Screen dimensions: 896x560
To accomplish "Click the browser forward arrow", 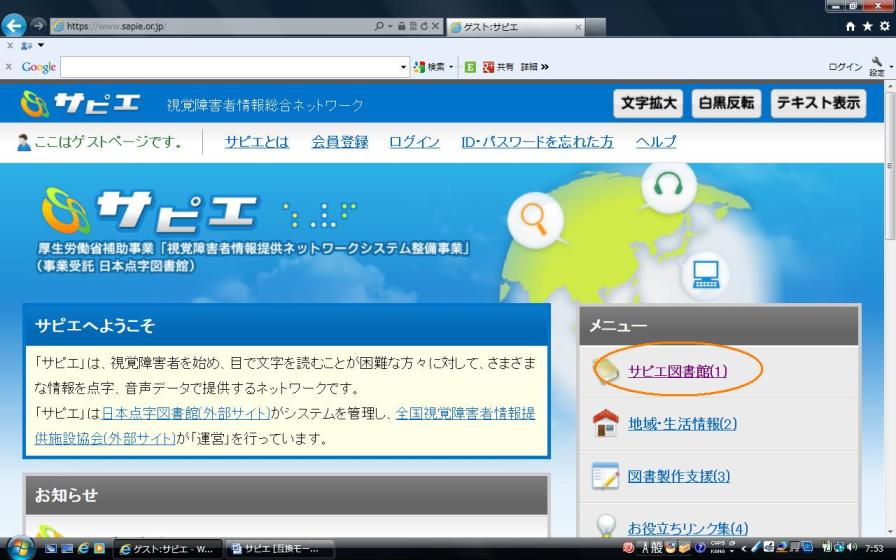I will pos(38,25).
